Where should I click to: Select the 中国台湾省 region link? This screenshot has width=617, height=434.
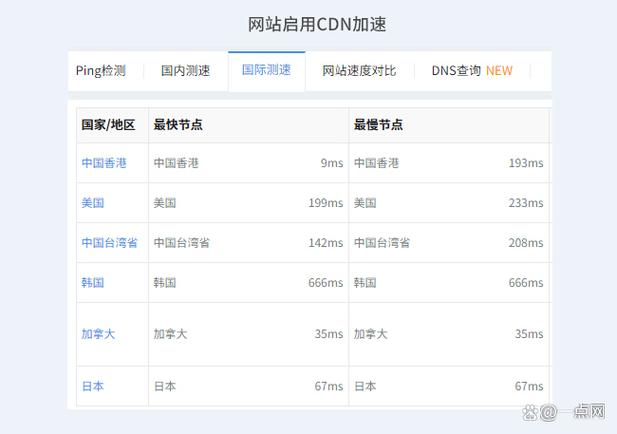[110, 243]
